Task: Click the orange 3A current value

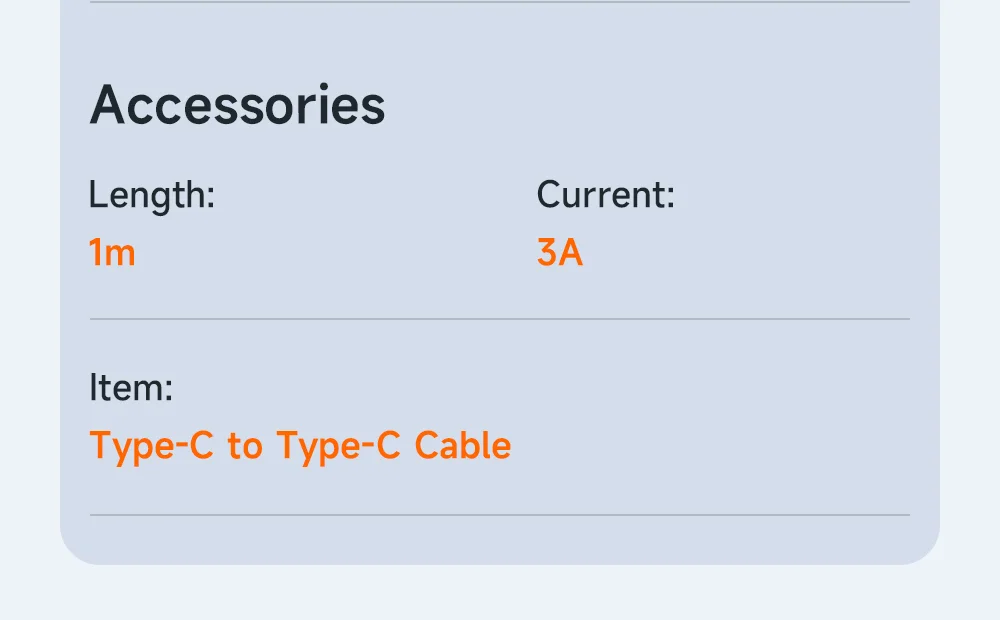Action: pos(559,253)
